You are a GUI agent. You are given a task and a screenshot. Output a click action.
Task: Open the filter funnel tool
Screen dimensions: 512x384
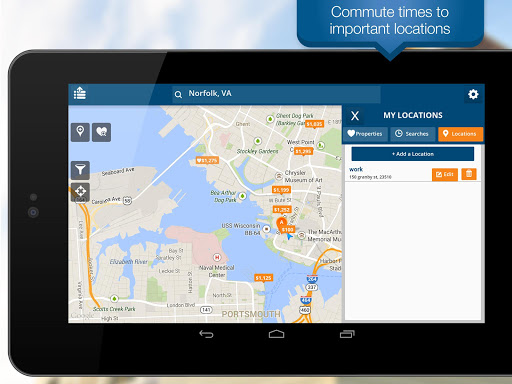(x=80, y=170)
